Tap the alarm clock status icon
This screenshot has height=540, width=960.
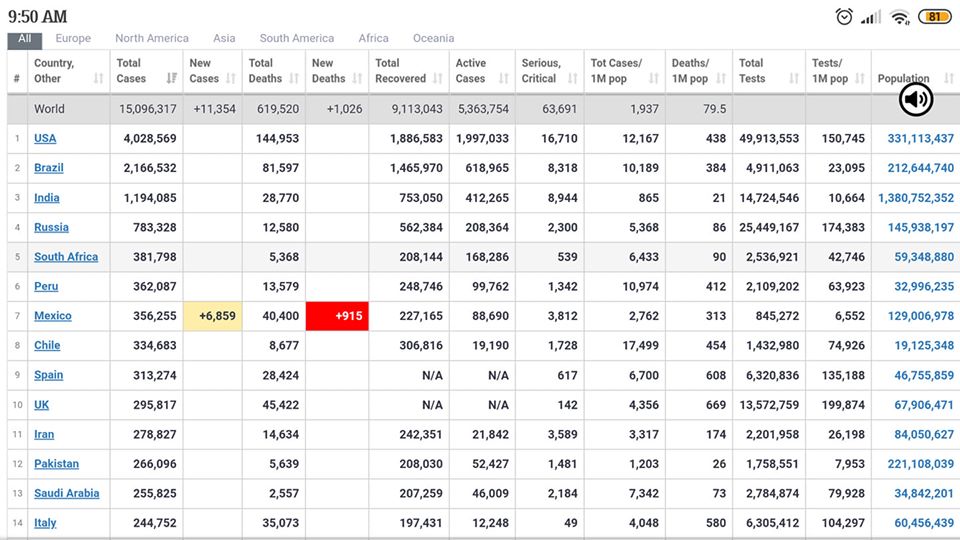pos(844,17)
